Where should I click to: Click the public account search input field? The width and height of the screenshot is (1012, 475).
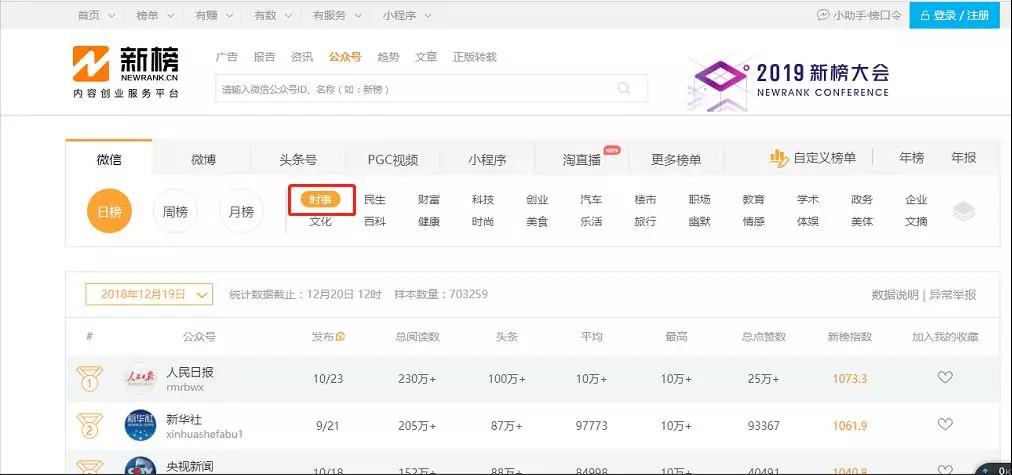(431, 88)
